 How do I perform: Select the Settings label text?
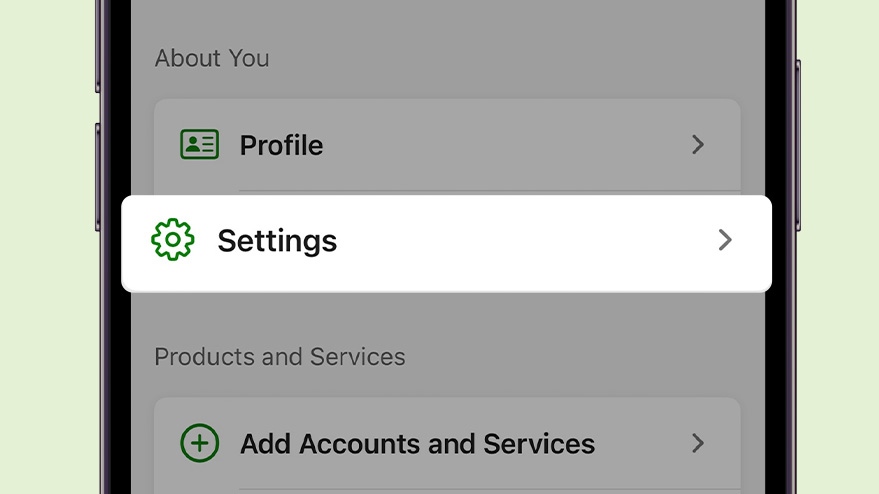tap(277, 242)
